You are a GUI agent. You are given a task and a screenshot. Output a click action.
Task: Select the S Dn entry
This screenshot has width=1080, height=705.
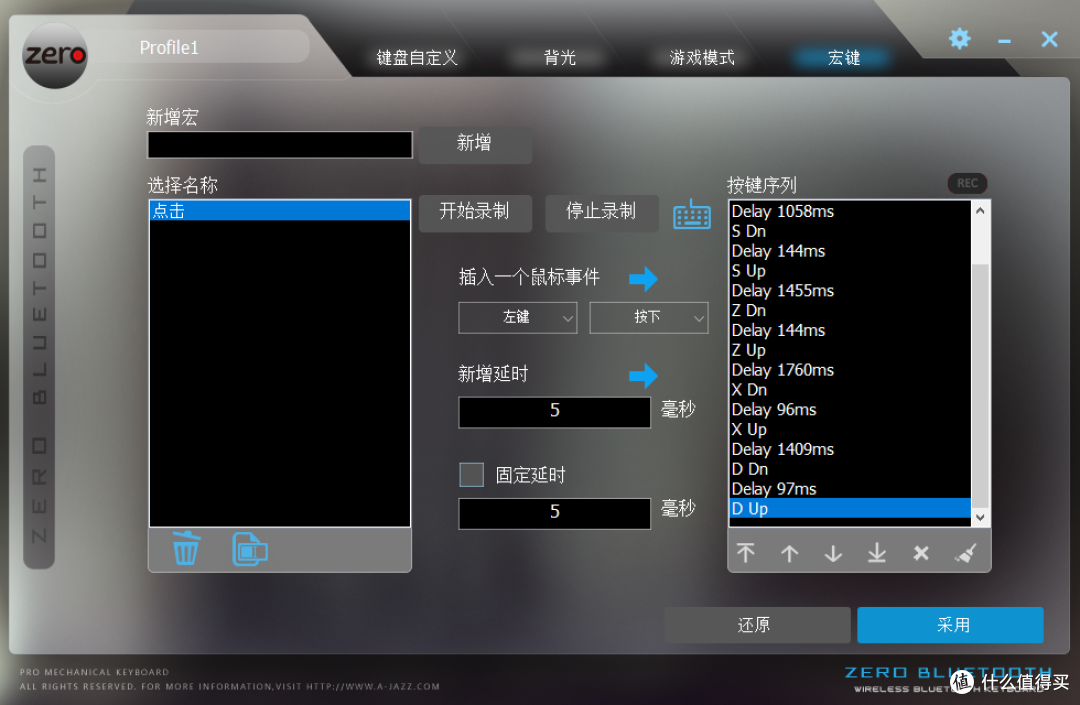pos(850,231)
